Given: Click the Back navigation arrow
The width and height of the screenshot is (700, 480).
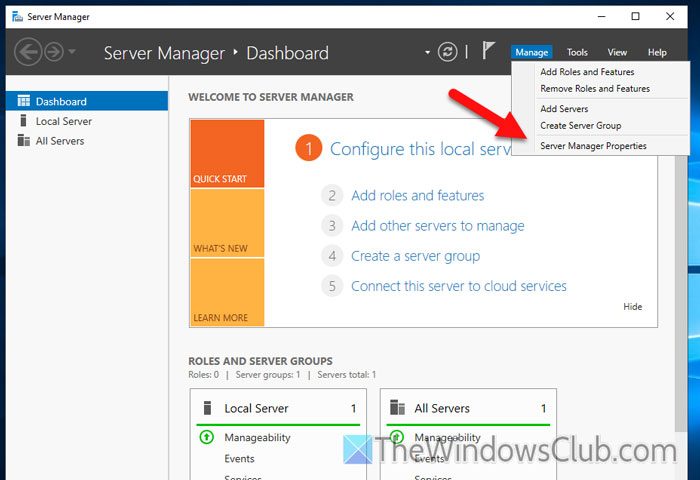Looking at the screenshot, I should (x=28, y=52).
